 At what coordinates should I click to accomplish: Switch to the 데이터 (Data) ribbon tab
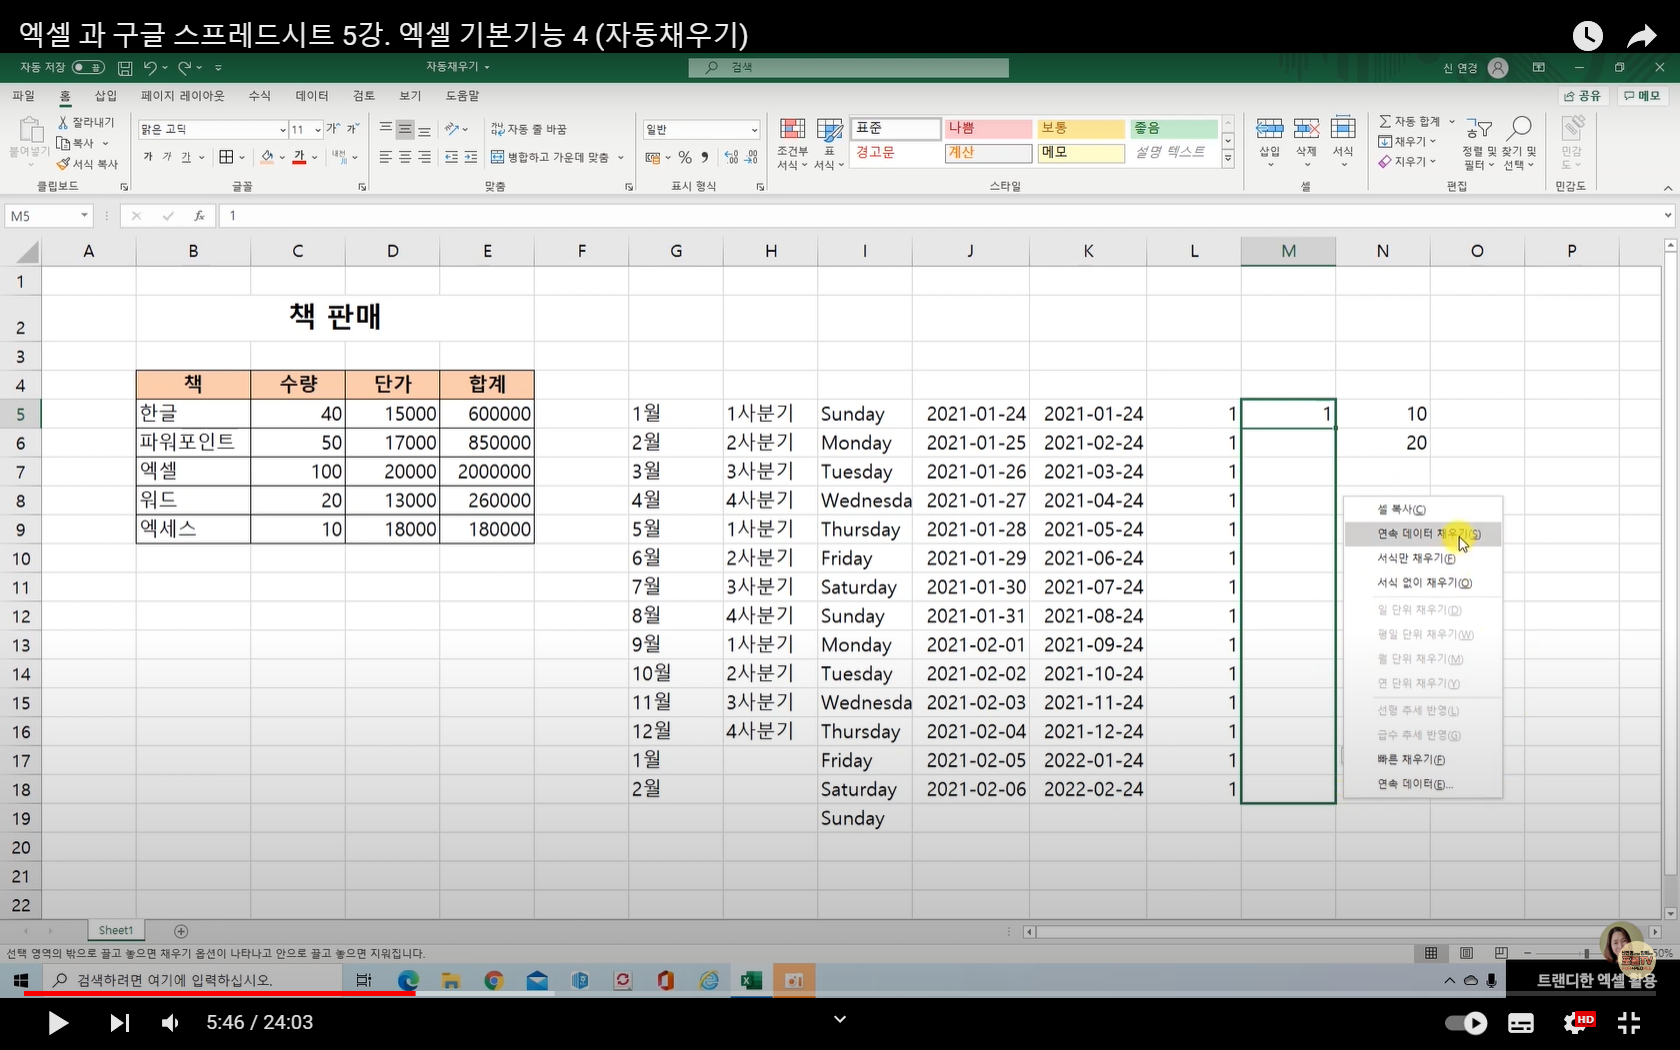coord(312,95)
